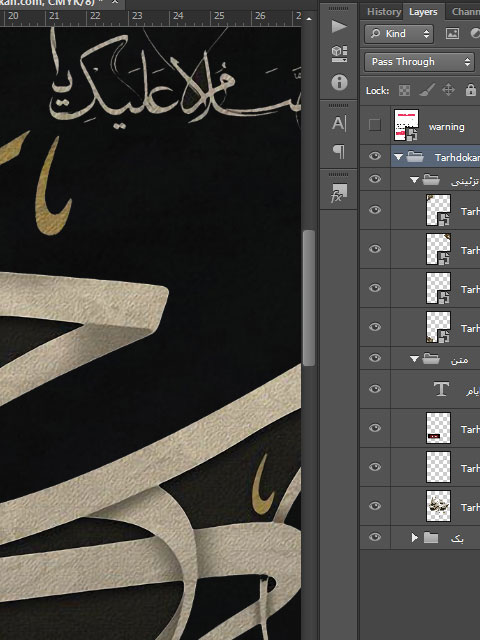Open the 3D panel cube icon
Screen dimensions: 480x640
point(339,53)
